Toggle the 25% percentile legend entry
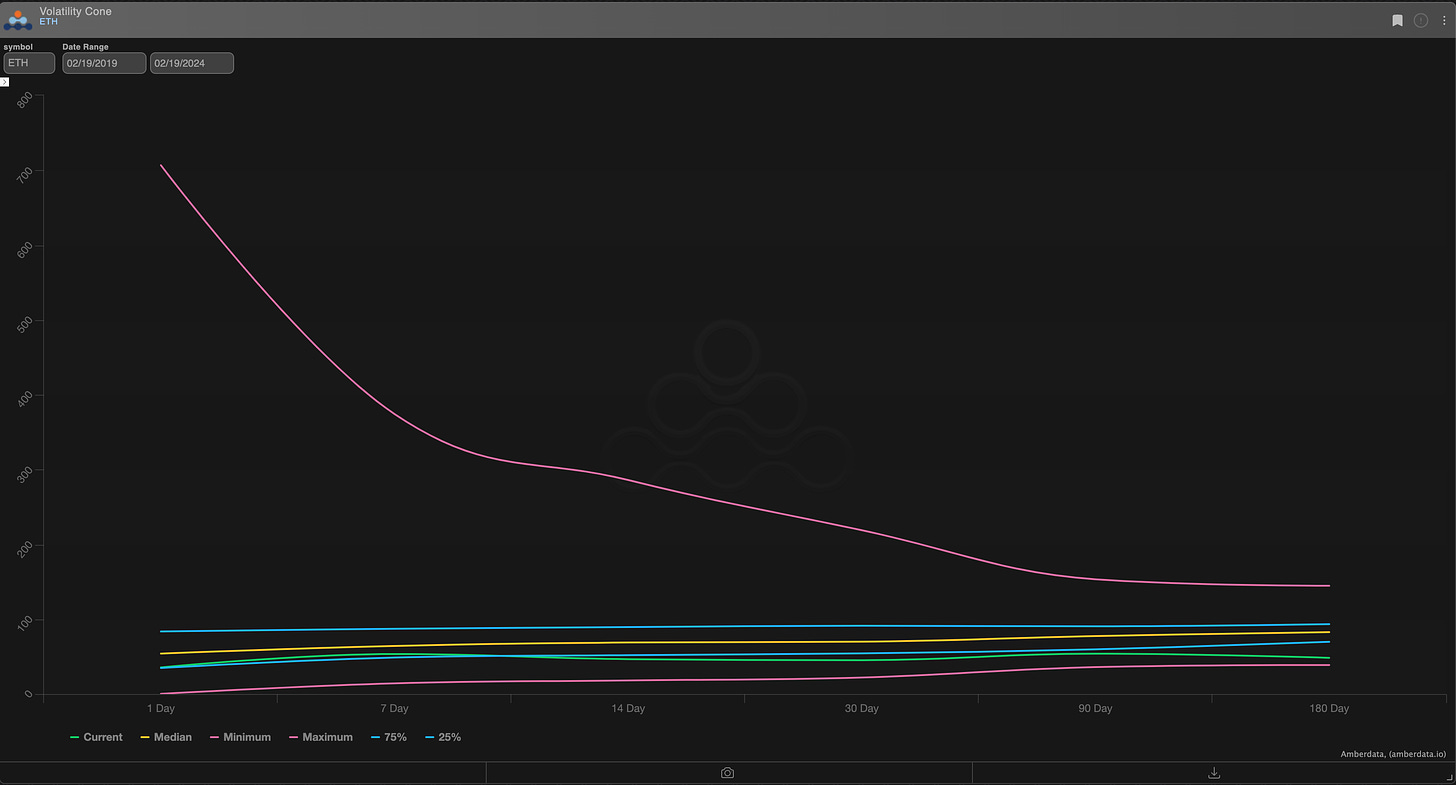 443,737
